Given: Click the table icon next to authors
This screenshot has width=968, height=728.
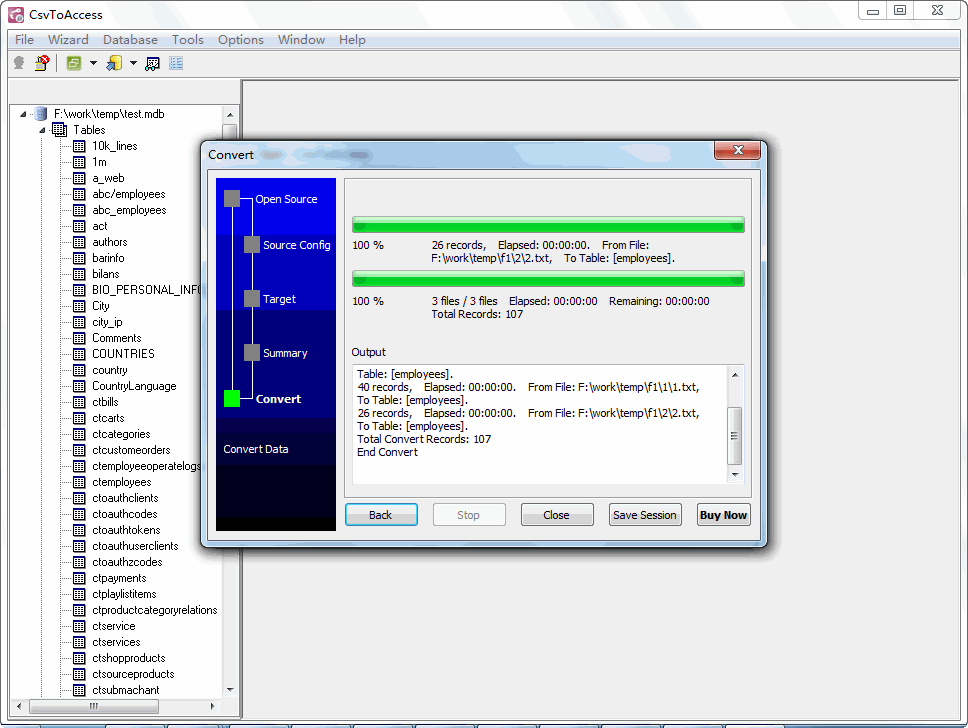Looking at the screenshot, I should (79, 242).
